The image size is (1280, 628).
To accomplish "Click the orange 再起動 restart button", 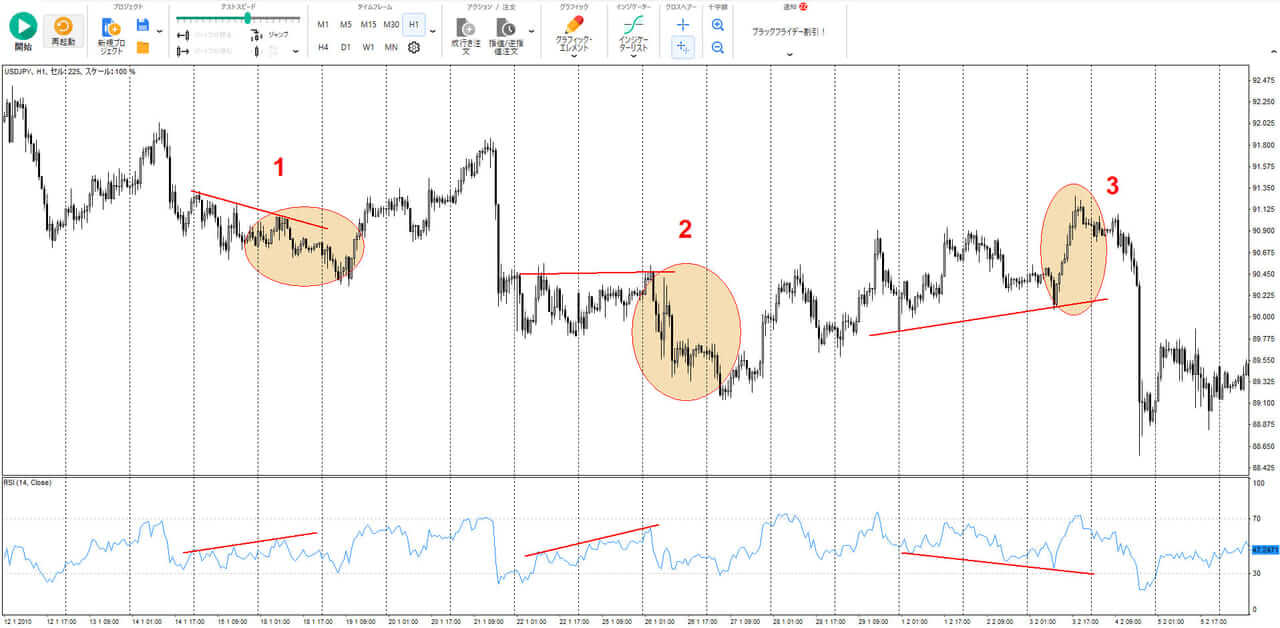I will (x=64, y=31).
